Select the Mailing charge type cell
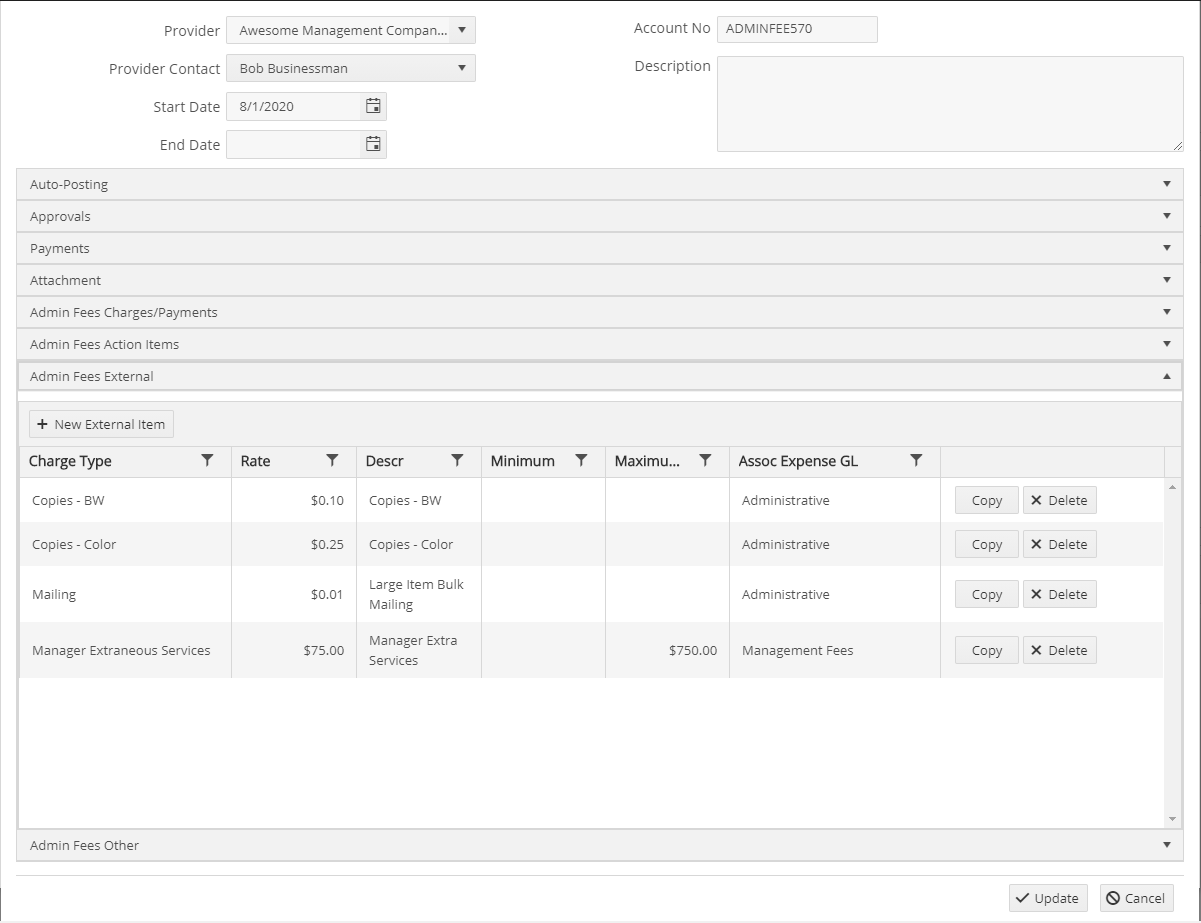This screenshot has height=923, width=1201. tap(125, 594)
